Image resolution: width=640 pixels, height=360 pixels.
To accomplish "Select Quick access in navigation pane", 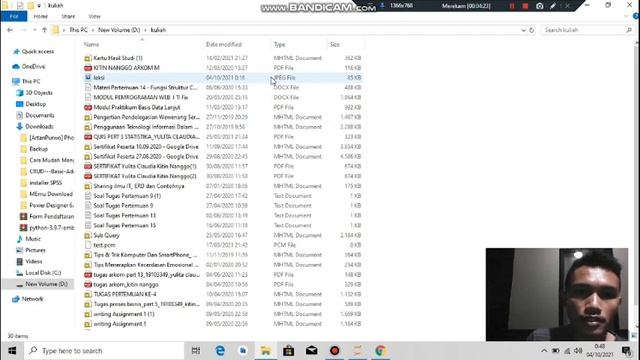I will point(38,51).
